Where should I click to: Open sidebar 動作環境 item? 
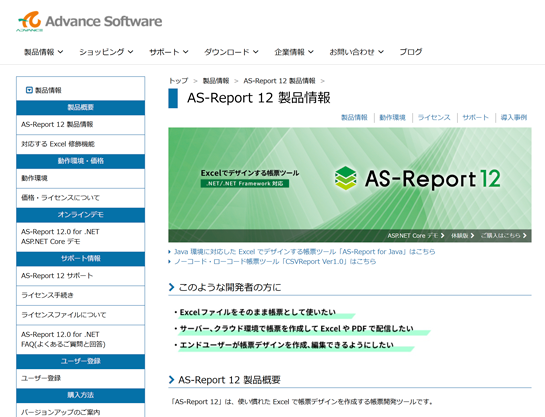tap(80, 178)
